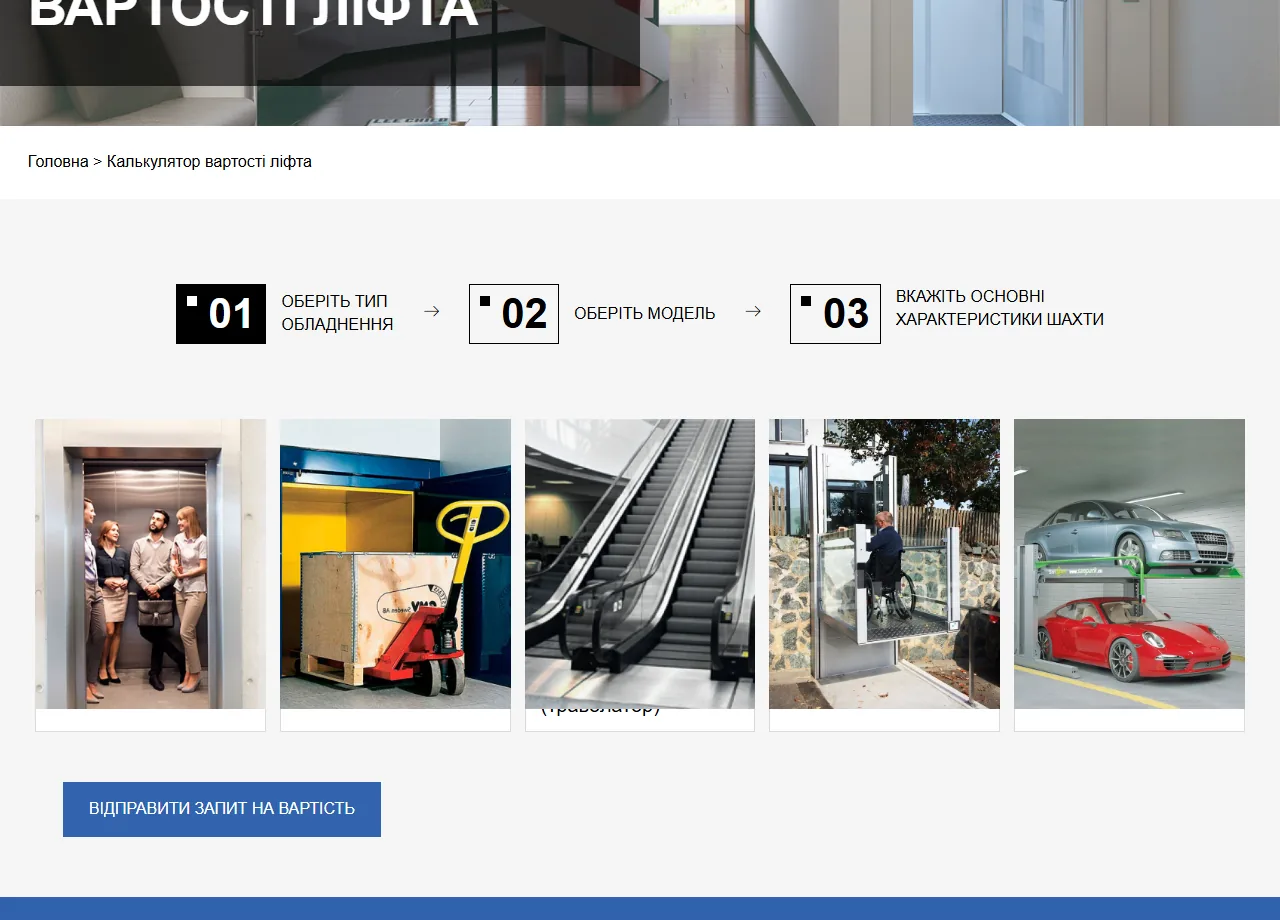Click the 'Оберіть тип обладнання' step label
The width and height of the screenshot is (1280, 920).
click(337, 313)
